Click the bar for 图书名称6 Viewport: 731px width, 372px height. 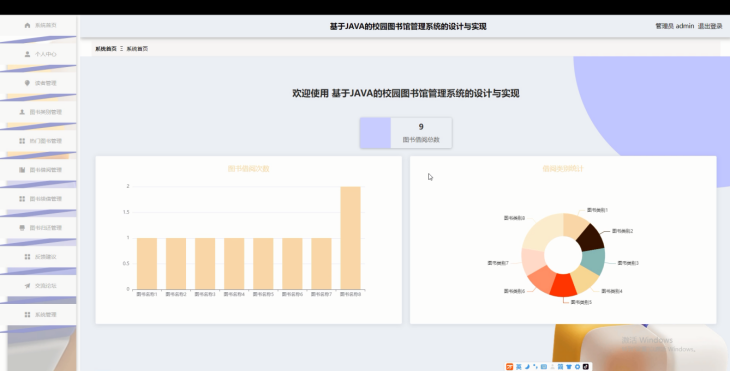click(292, 263)
